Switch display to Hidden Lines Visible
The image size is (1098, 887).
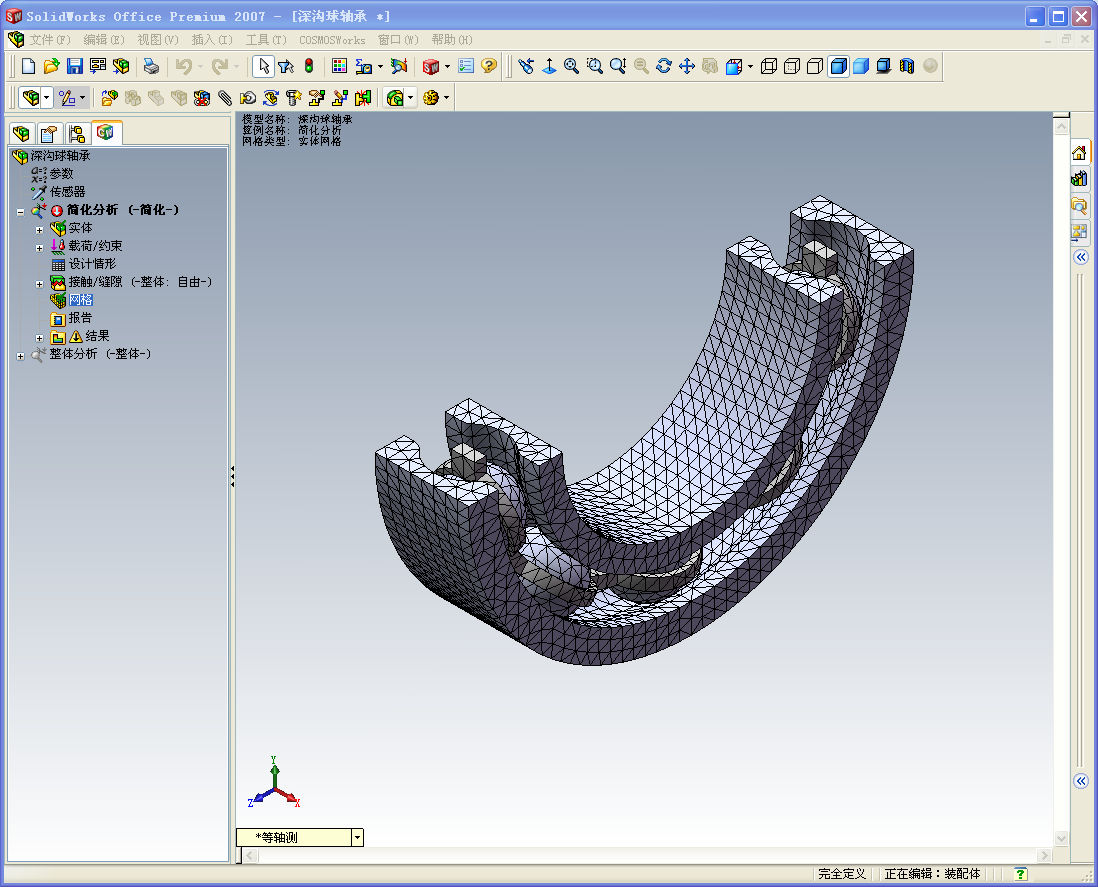click(792, 67)
